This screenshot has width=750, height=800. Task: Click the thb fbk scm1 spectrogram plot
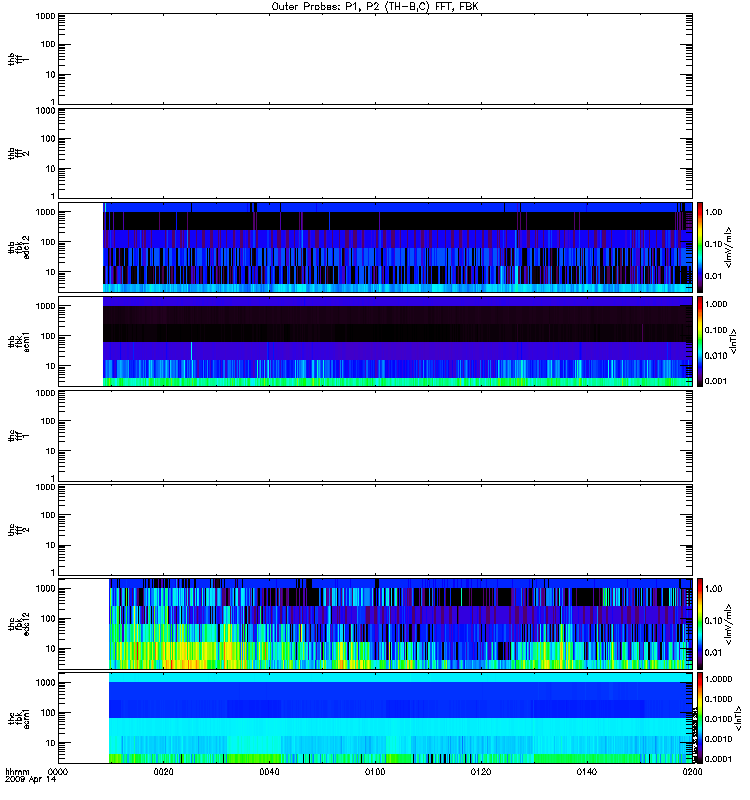pyautogui.click(x=397, y=341)
